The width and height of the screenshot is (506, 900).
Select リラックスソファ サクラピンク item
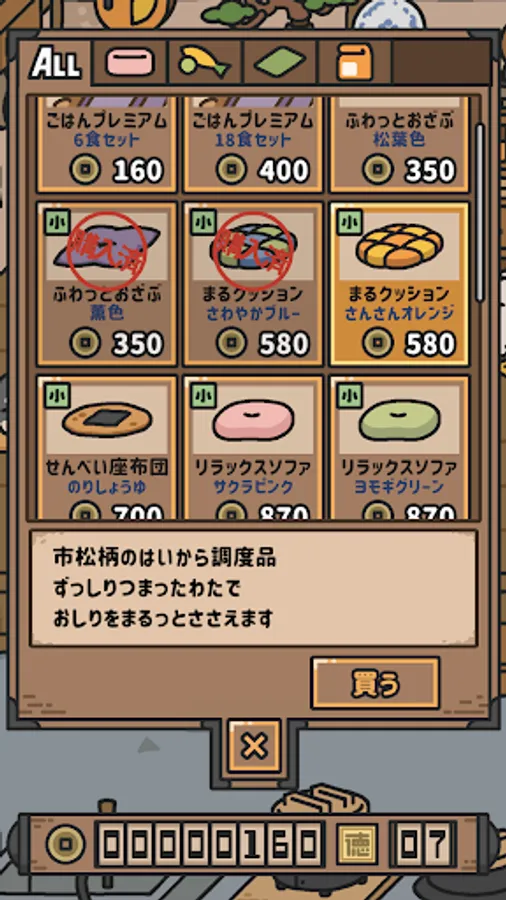click(x=253, y=448)
